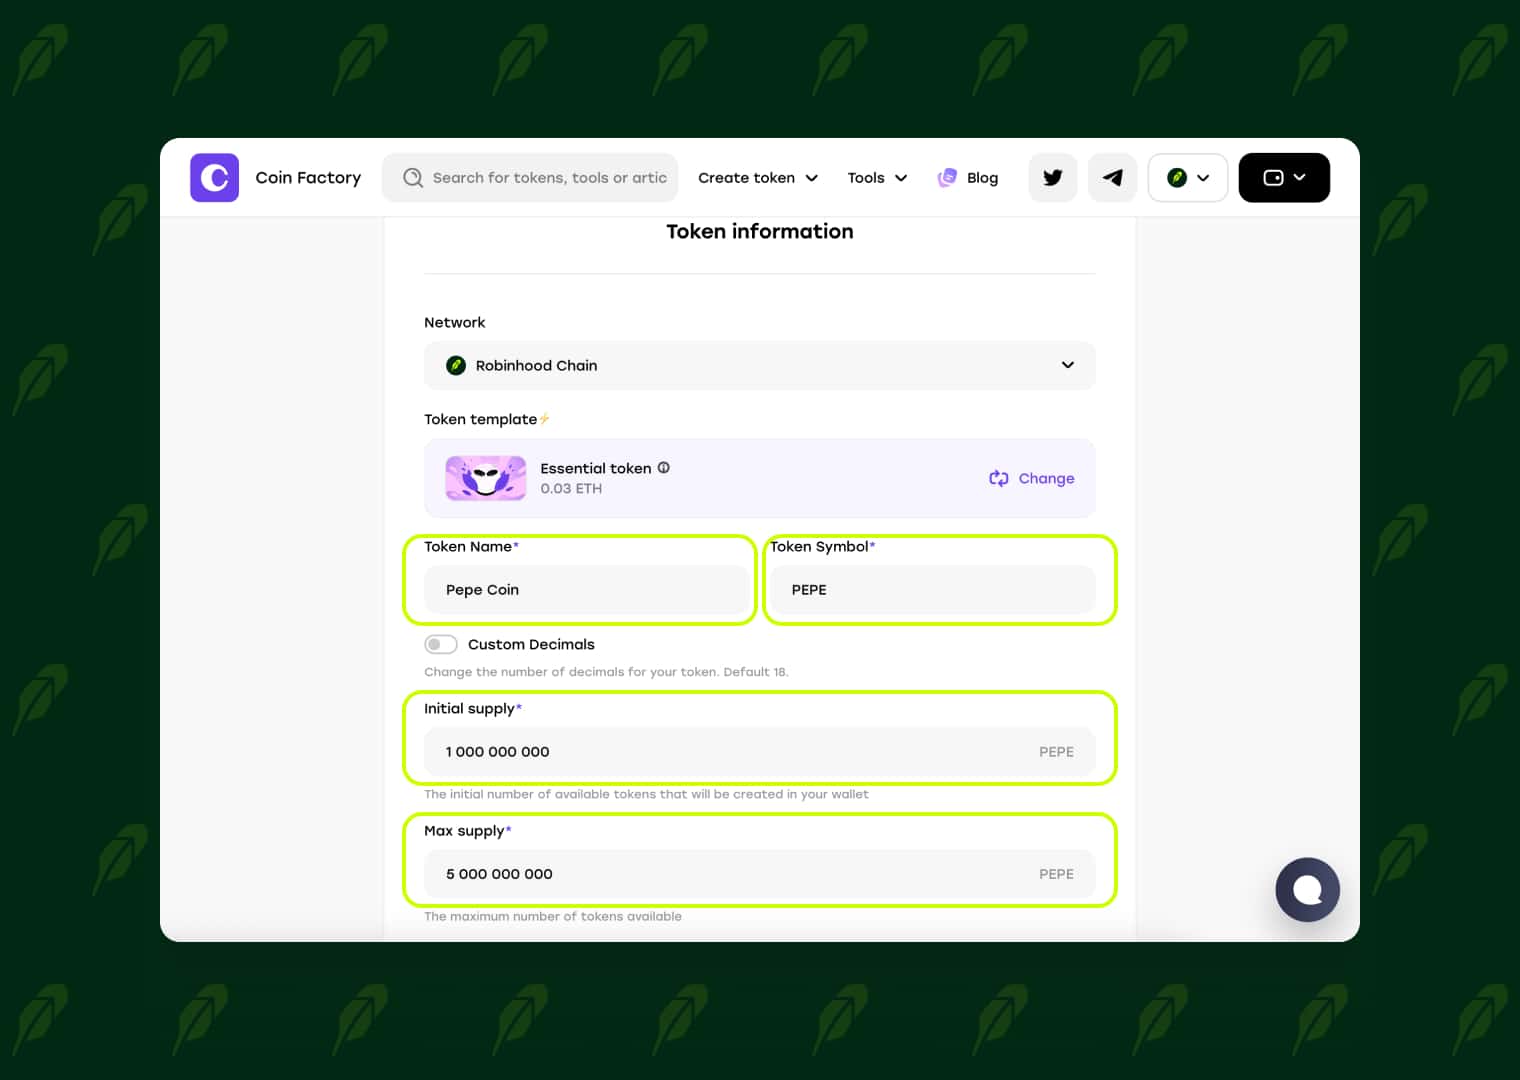Open the Telegram channel button
The height and width of the screenshot is (1080, 1520).
(1112, 178)
